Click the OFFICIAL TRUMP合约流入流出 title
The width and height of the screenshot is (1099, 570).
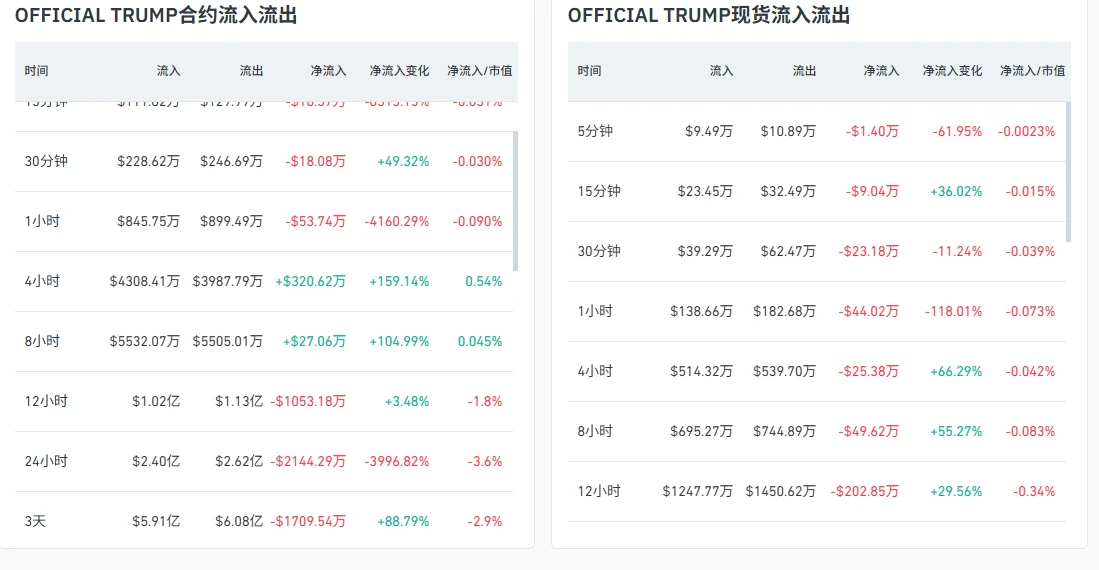click(x=156, y=15)
